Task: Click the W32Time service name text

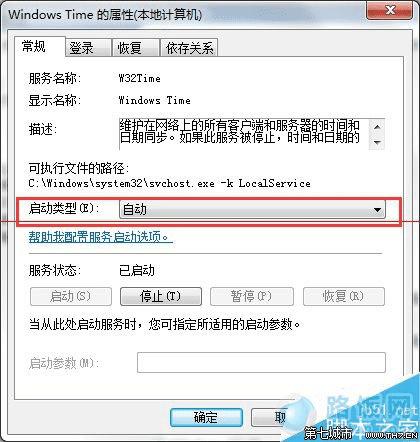Action: tap(140, 79)
